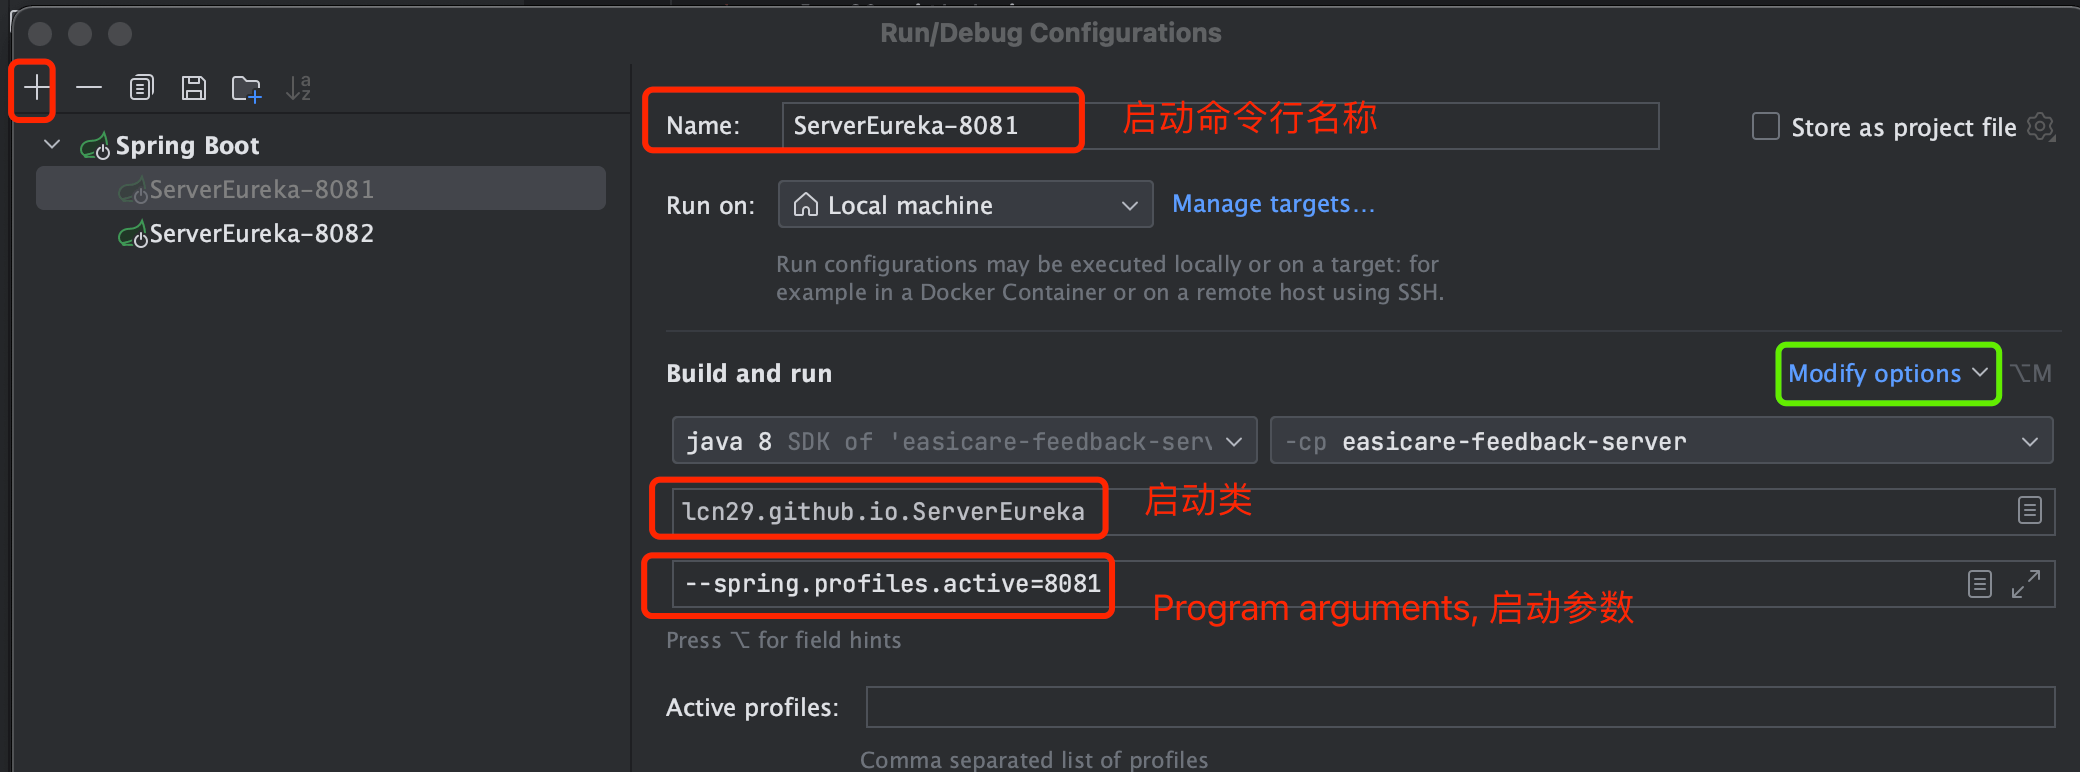Open the java 8 SDK dropdown

[x=964, y=441]
